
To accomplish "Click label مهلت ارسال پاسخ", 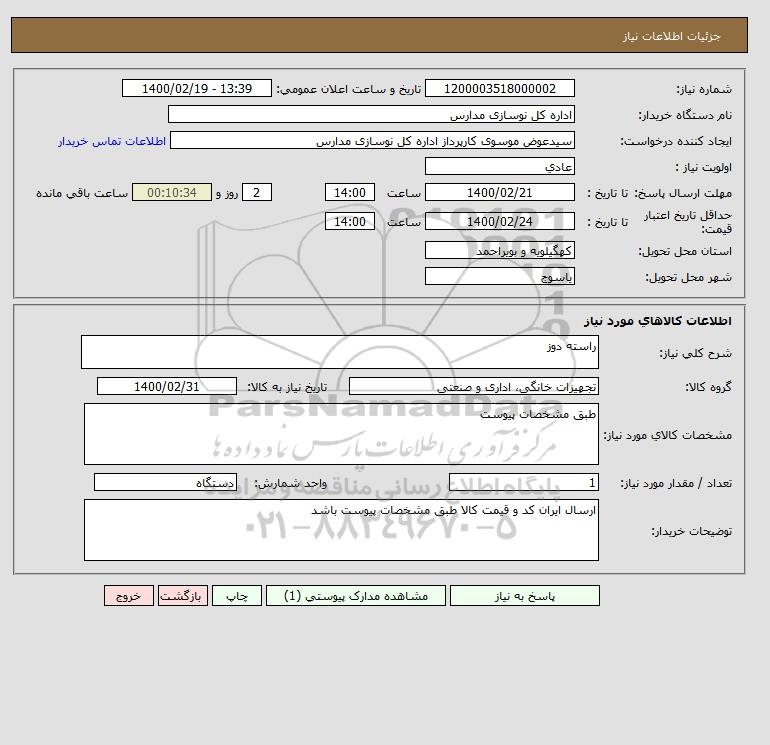I will pyautogui.click(x=683, y=193).
